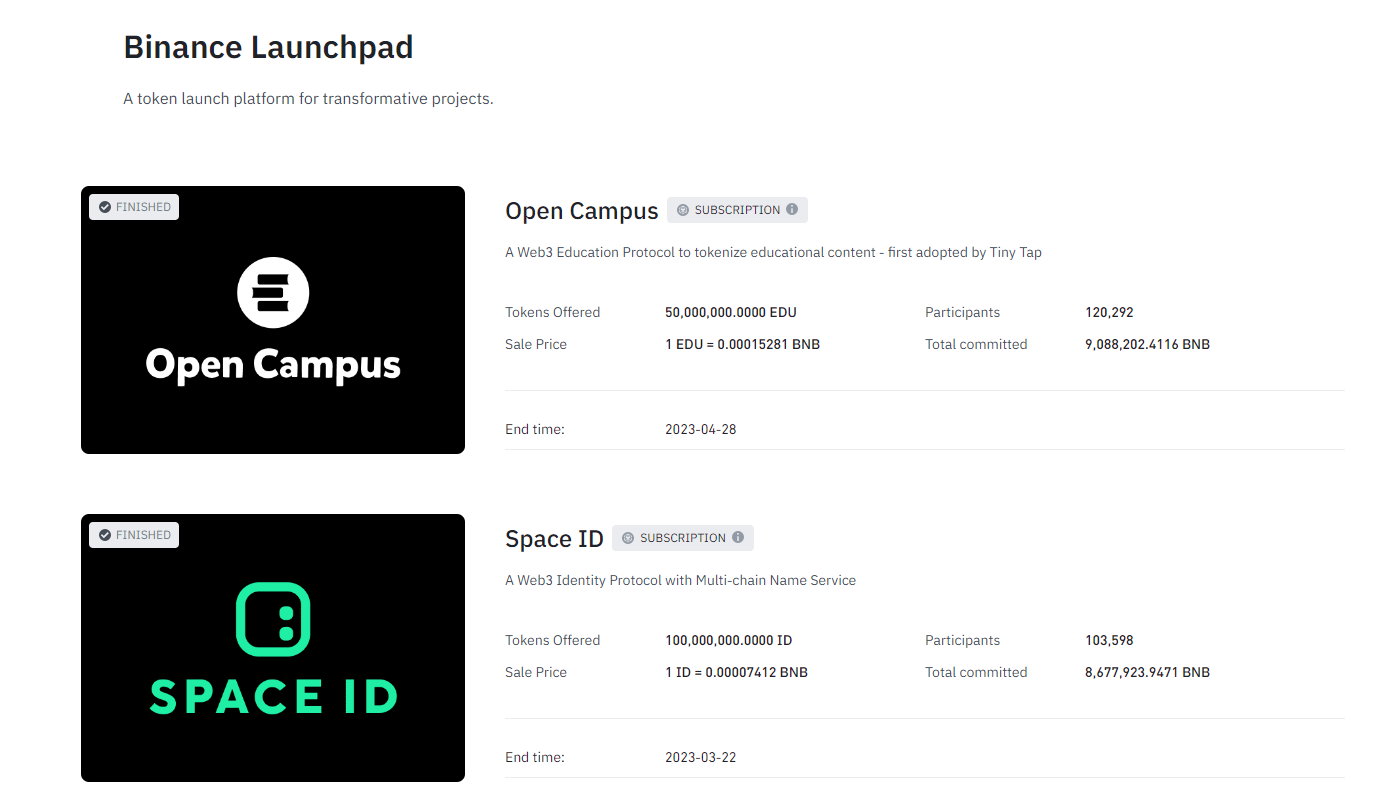The image size is (1397, 807).
Task: Click the info icon beside Open Campus SUBSCRIPTION
Action: coord(792,210)
